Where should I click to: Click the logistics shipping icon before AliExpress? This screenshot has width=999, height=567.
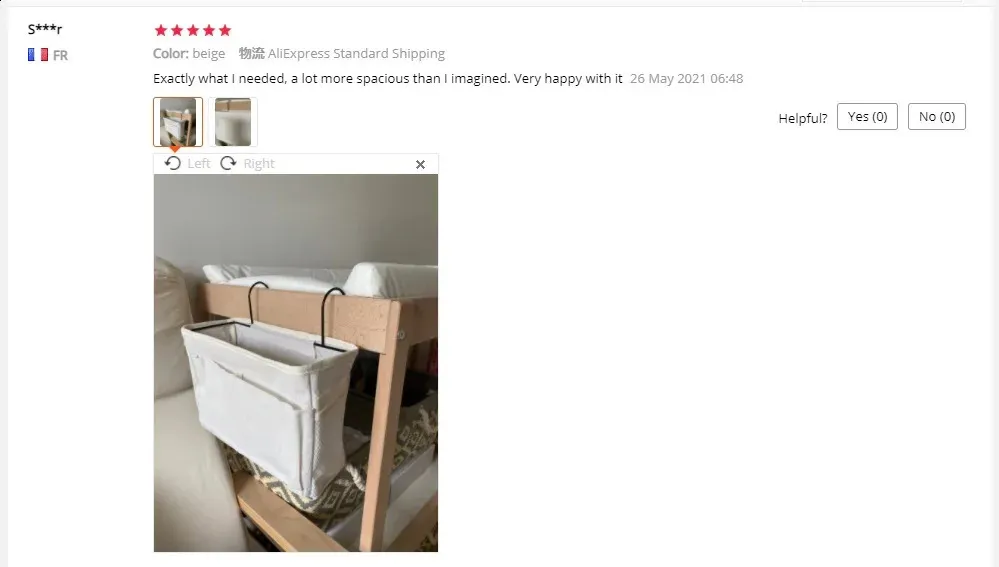tap(252, 54)
